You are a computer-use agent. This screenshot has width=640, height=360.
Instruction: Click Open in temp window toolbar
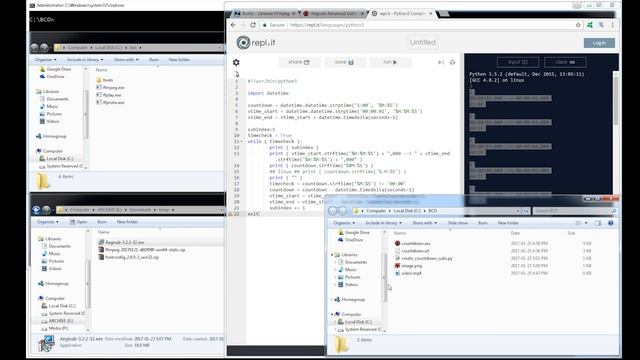tap(78, 222)
